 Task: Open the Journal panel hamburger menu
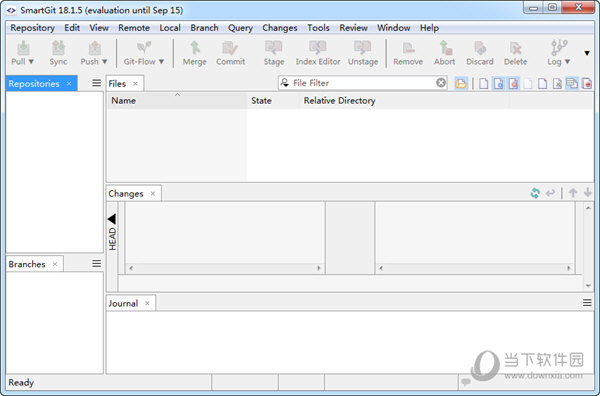587,303
